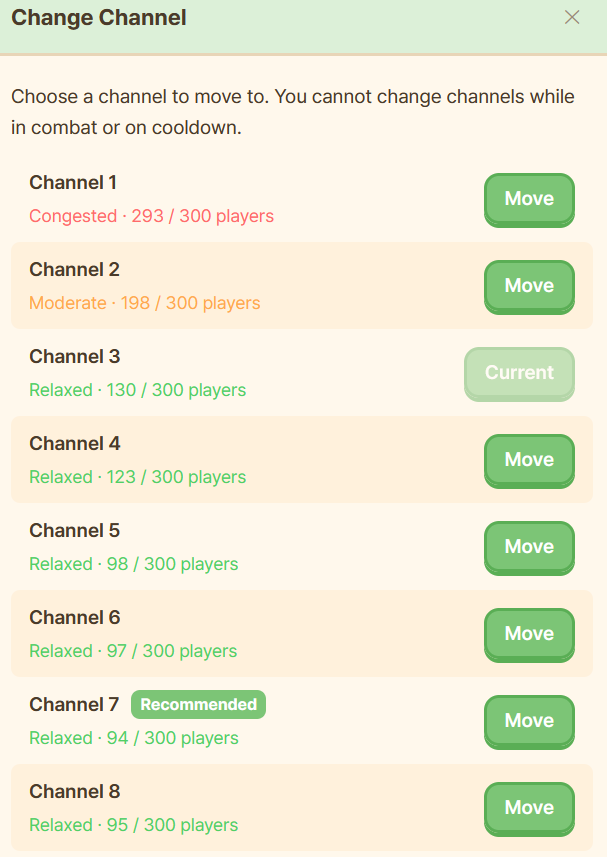
Task: Move to Channel 4
Action: click(x=529, y=460)
